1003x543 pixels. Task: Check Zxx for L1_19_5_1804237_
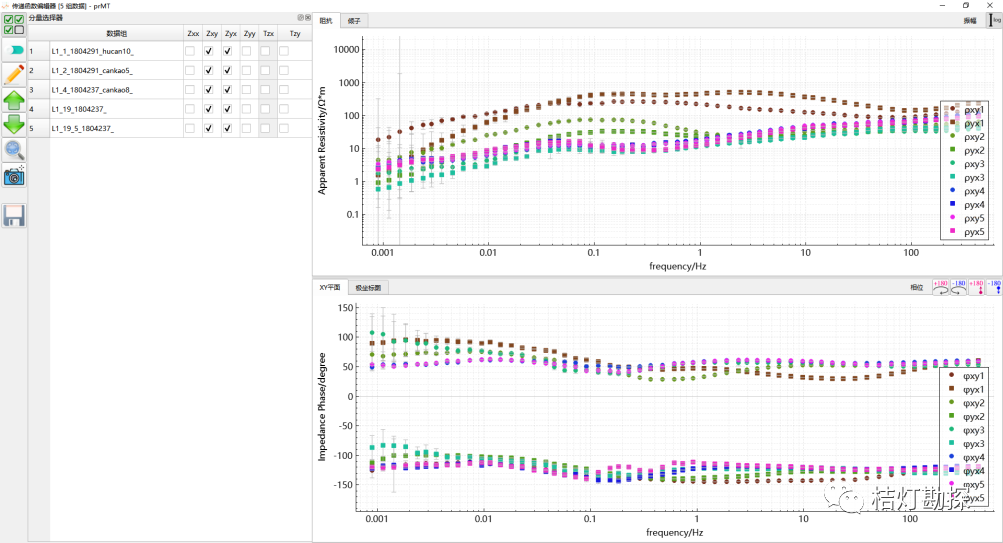tap(190, 128)
